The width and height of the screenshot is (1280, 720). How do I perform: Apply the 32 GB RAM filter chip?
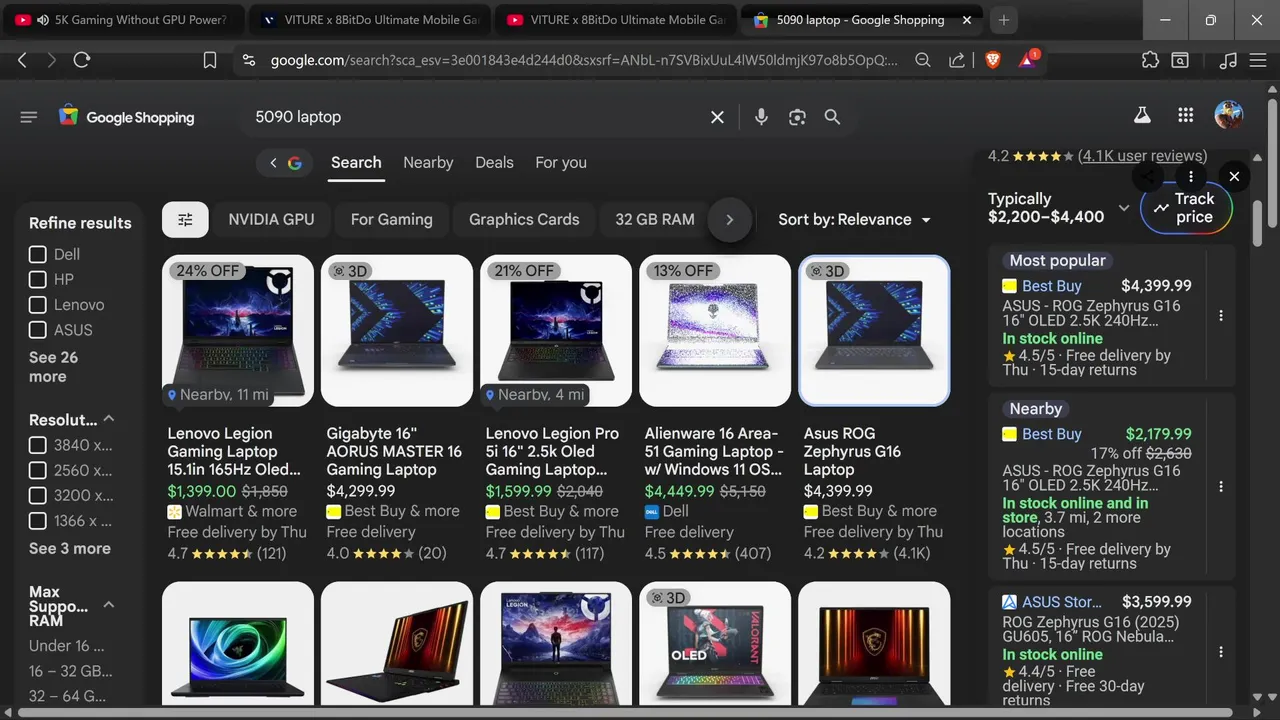(x=655, y=220)
